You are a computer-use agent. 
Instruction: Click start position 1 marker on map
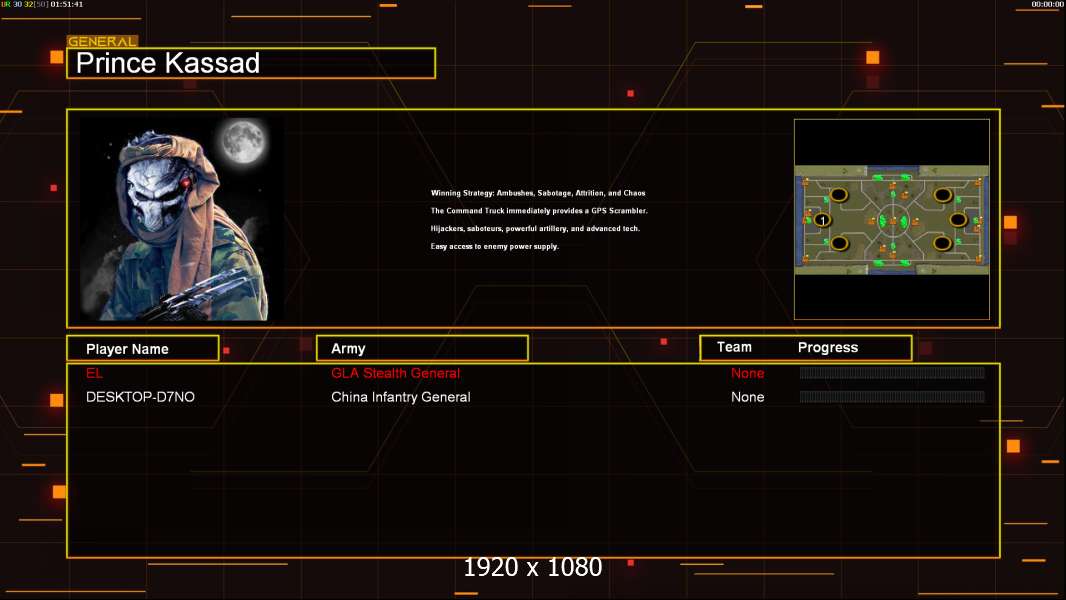pos(822,220)
